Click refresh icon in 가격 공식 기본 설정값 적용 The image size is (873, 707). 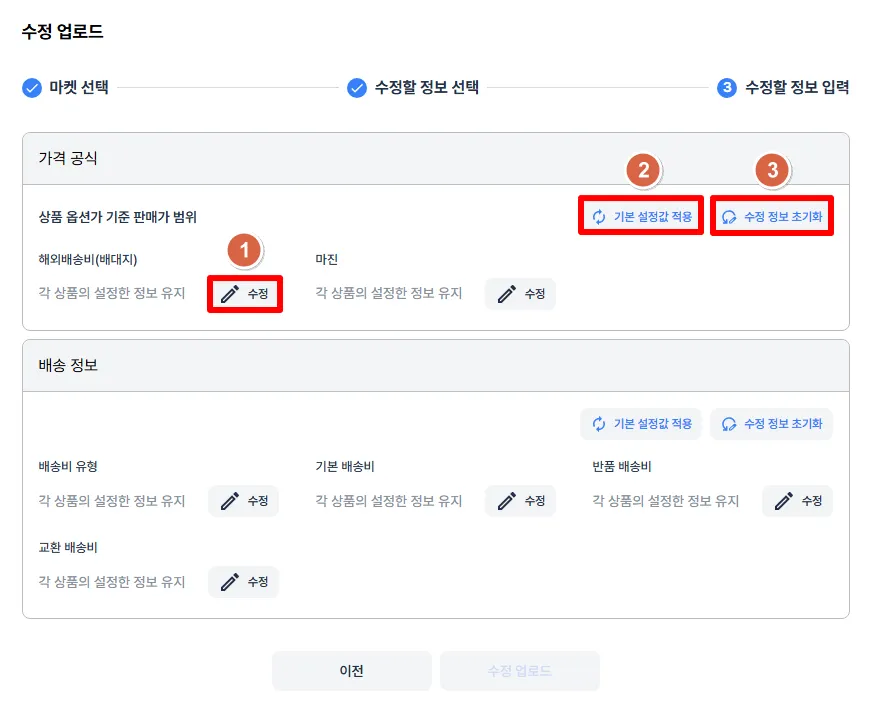(x=599, y=217)
